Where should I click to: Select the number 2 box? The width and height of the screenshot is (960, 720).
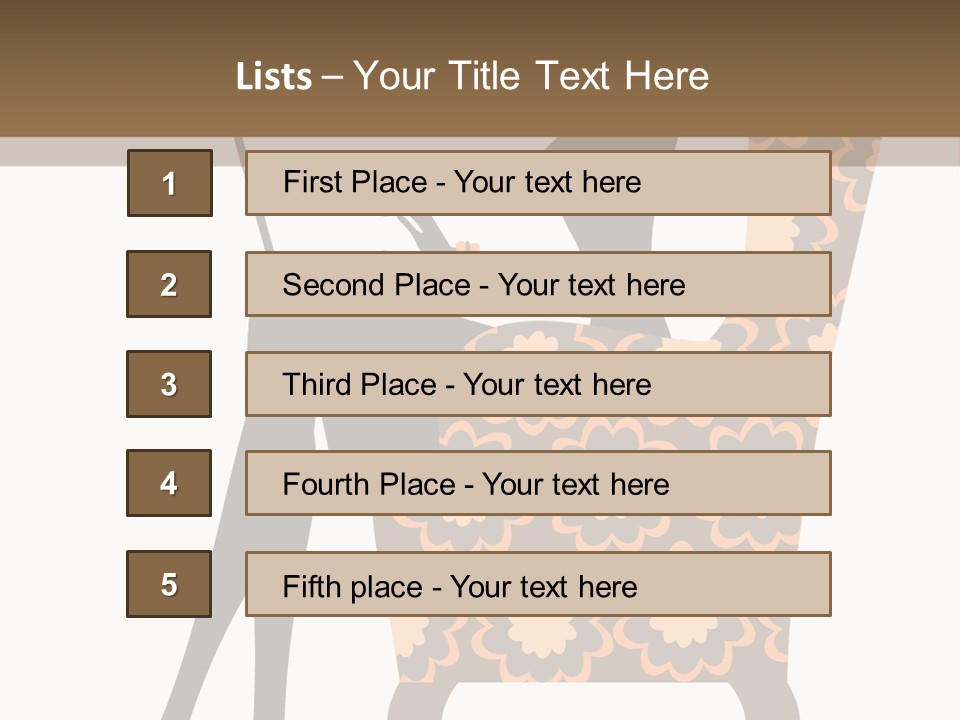[x=169, y=284]
